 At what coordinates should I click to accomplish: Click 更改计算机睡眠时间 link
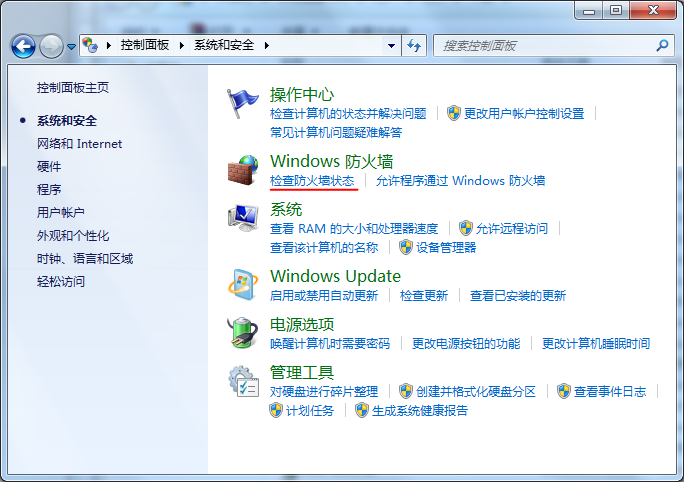point(596,344)
